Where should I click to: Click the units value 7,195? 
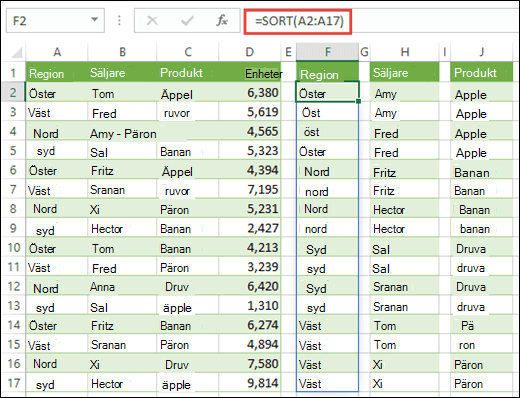point(263,189)
